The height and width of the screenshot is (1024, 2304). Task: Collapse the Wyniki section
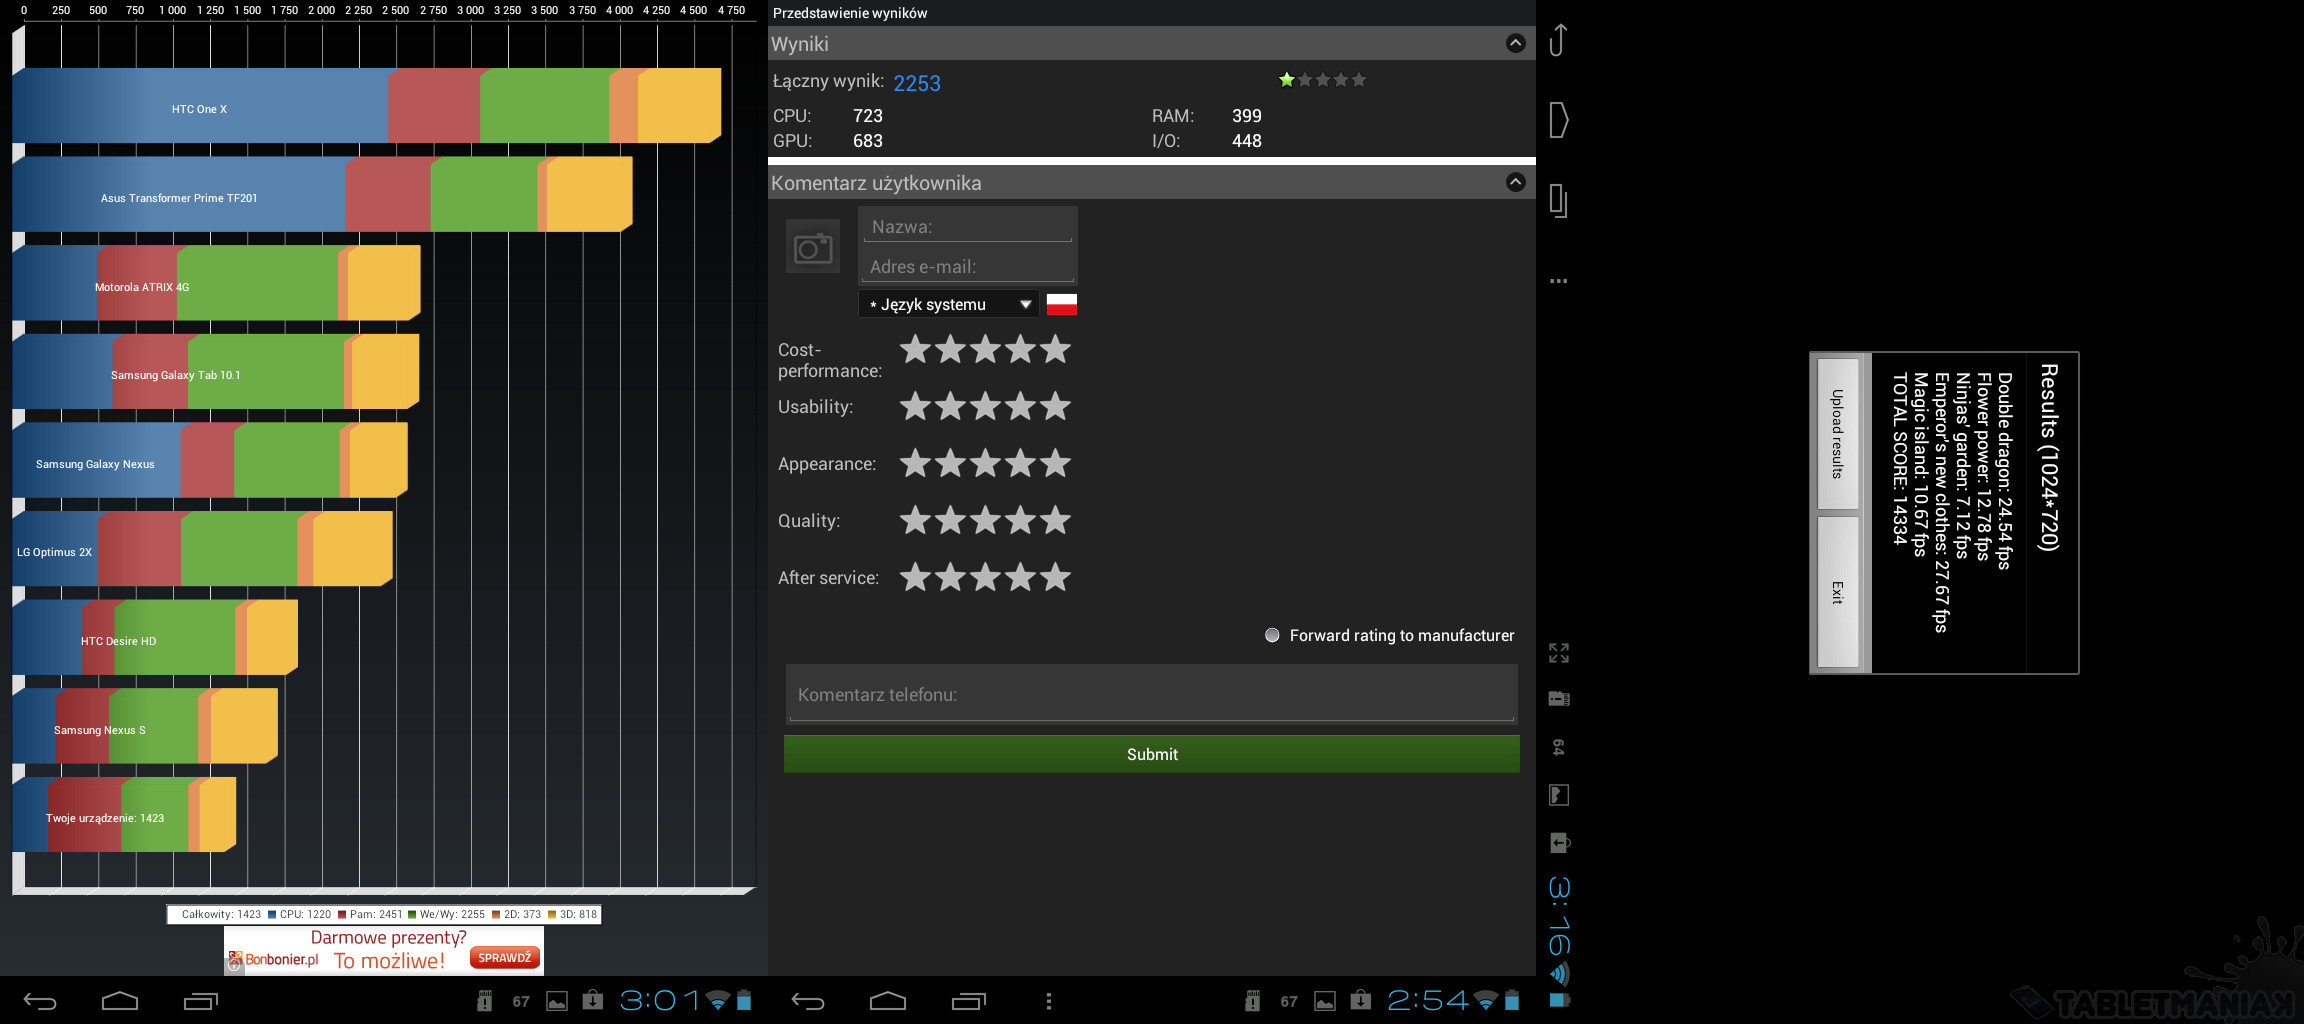1515,43
